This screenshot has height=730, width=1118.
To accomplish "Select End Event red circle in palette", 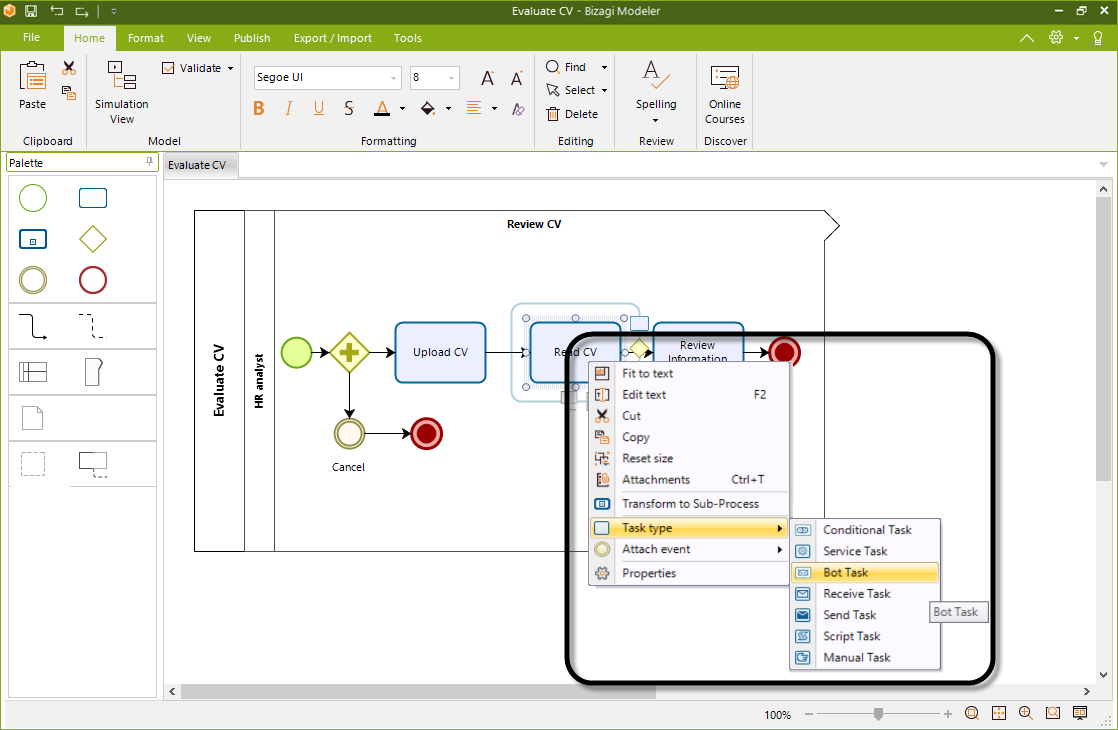I will [x=93, y=280].
